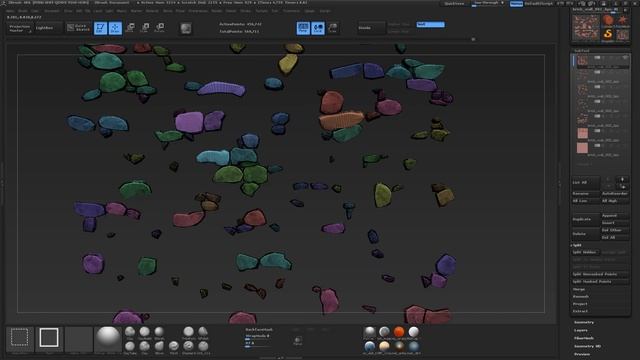The image size is (640, 360).
Task: Activate Quick Sketch mode
Action: point(78,28)
